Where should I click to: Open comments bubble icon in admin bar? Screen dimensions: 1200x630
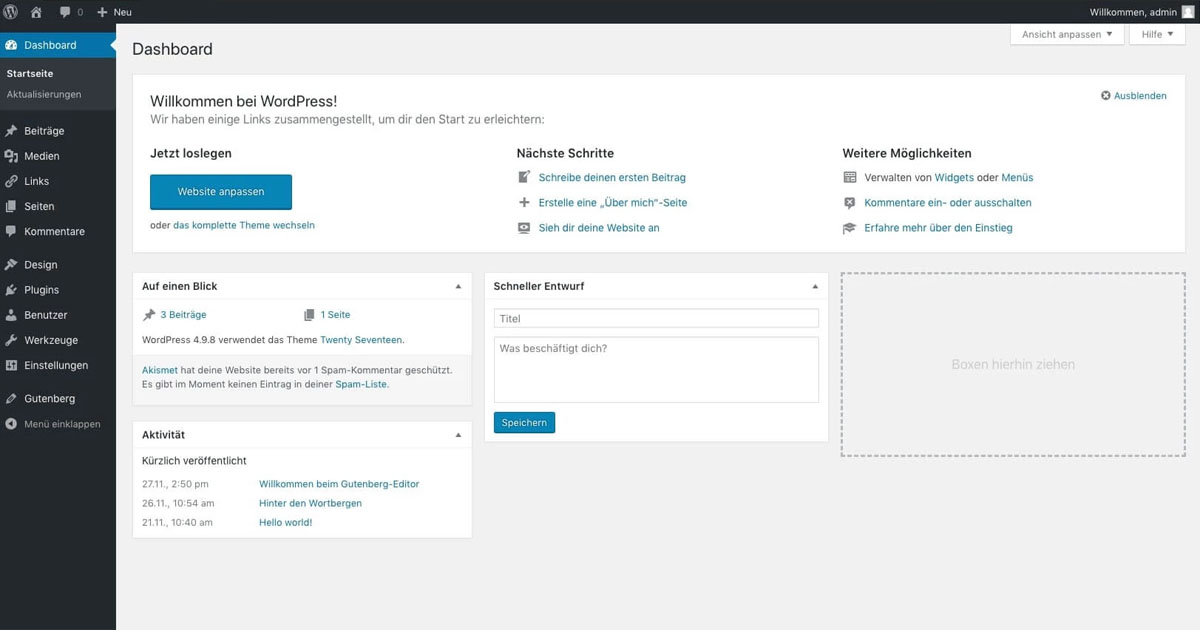click(65, 12)
